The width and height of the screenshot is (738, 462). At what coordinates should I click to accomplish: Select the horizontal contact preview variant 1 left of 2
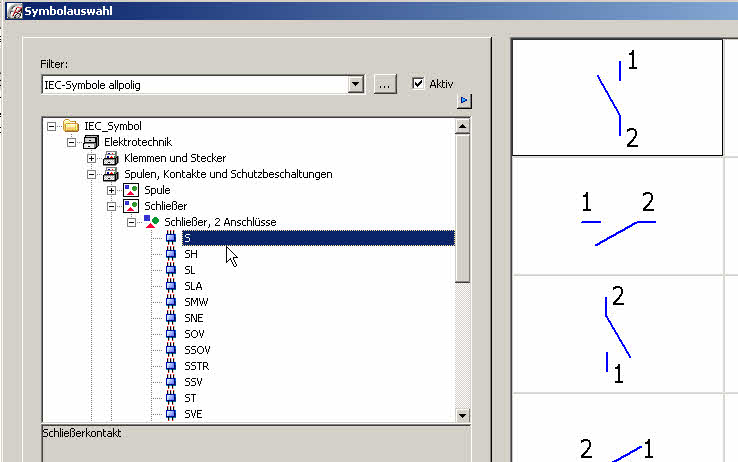(x=617, y=216)
